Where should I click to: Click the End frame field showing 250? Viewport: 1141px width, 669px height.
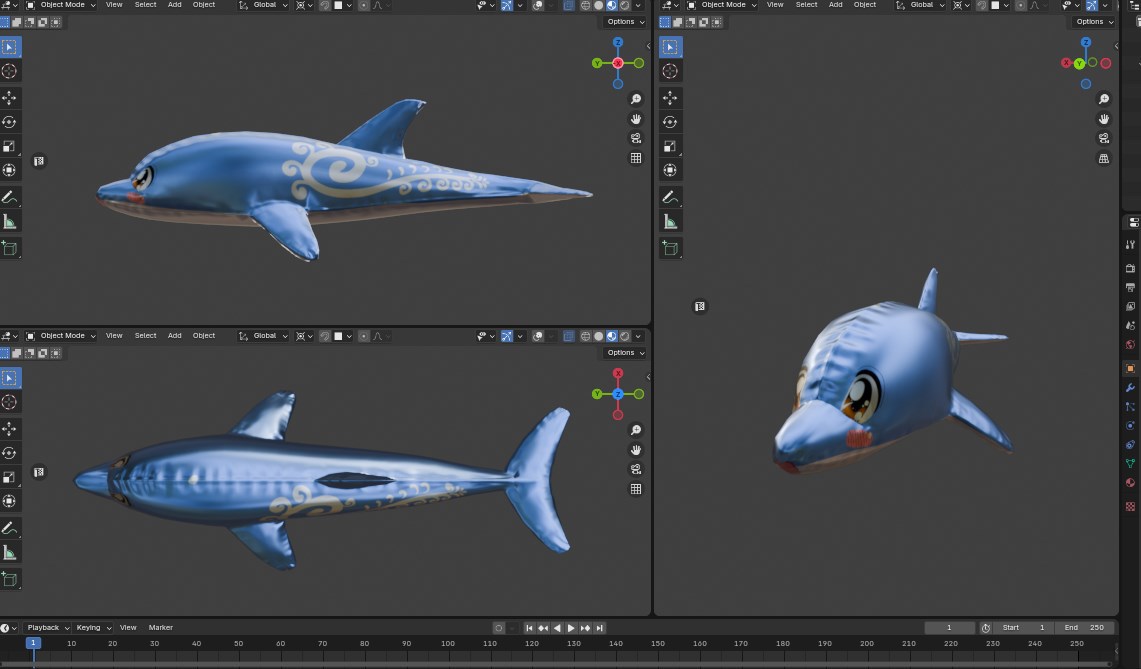1084,628
